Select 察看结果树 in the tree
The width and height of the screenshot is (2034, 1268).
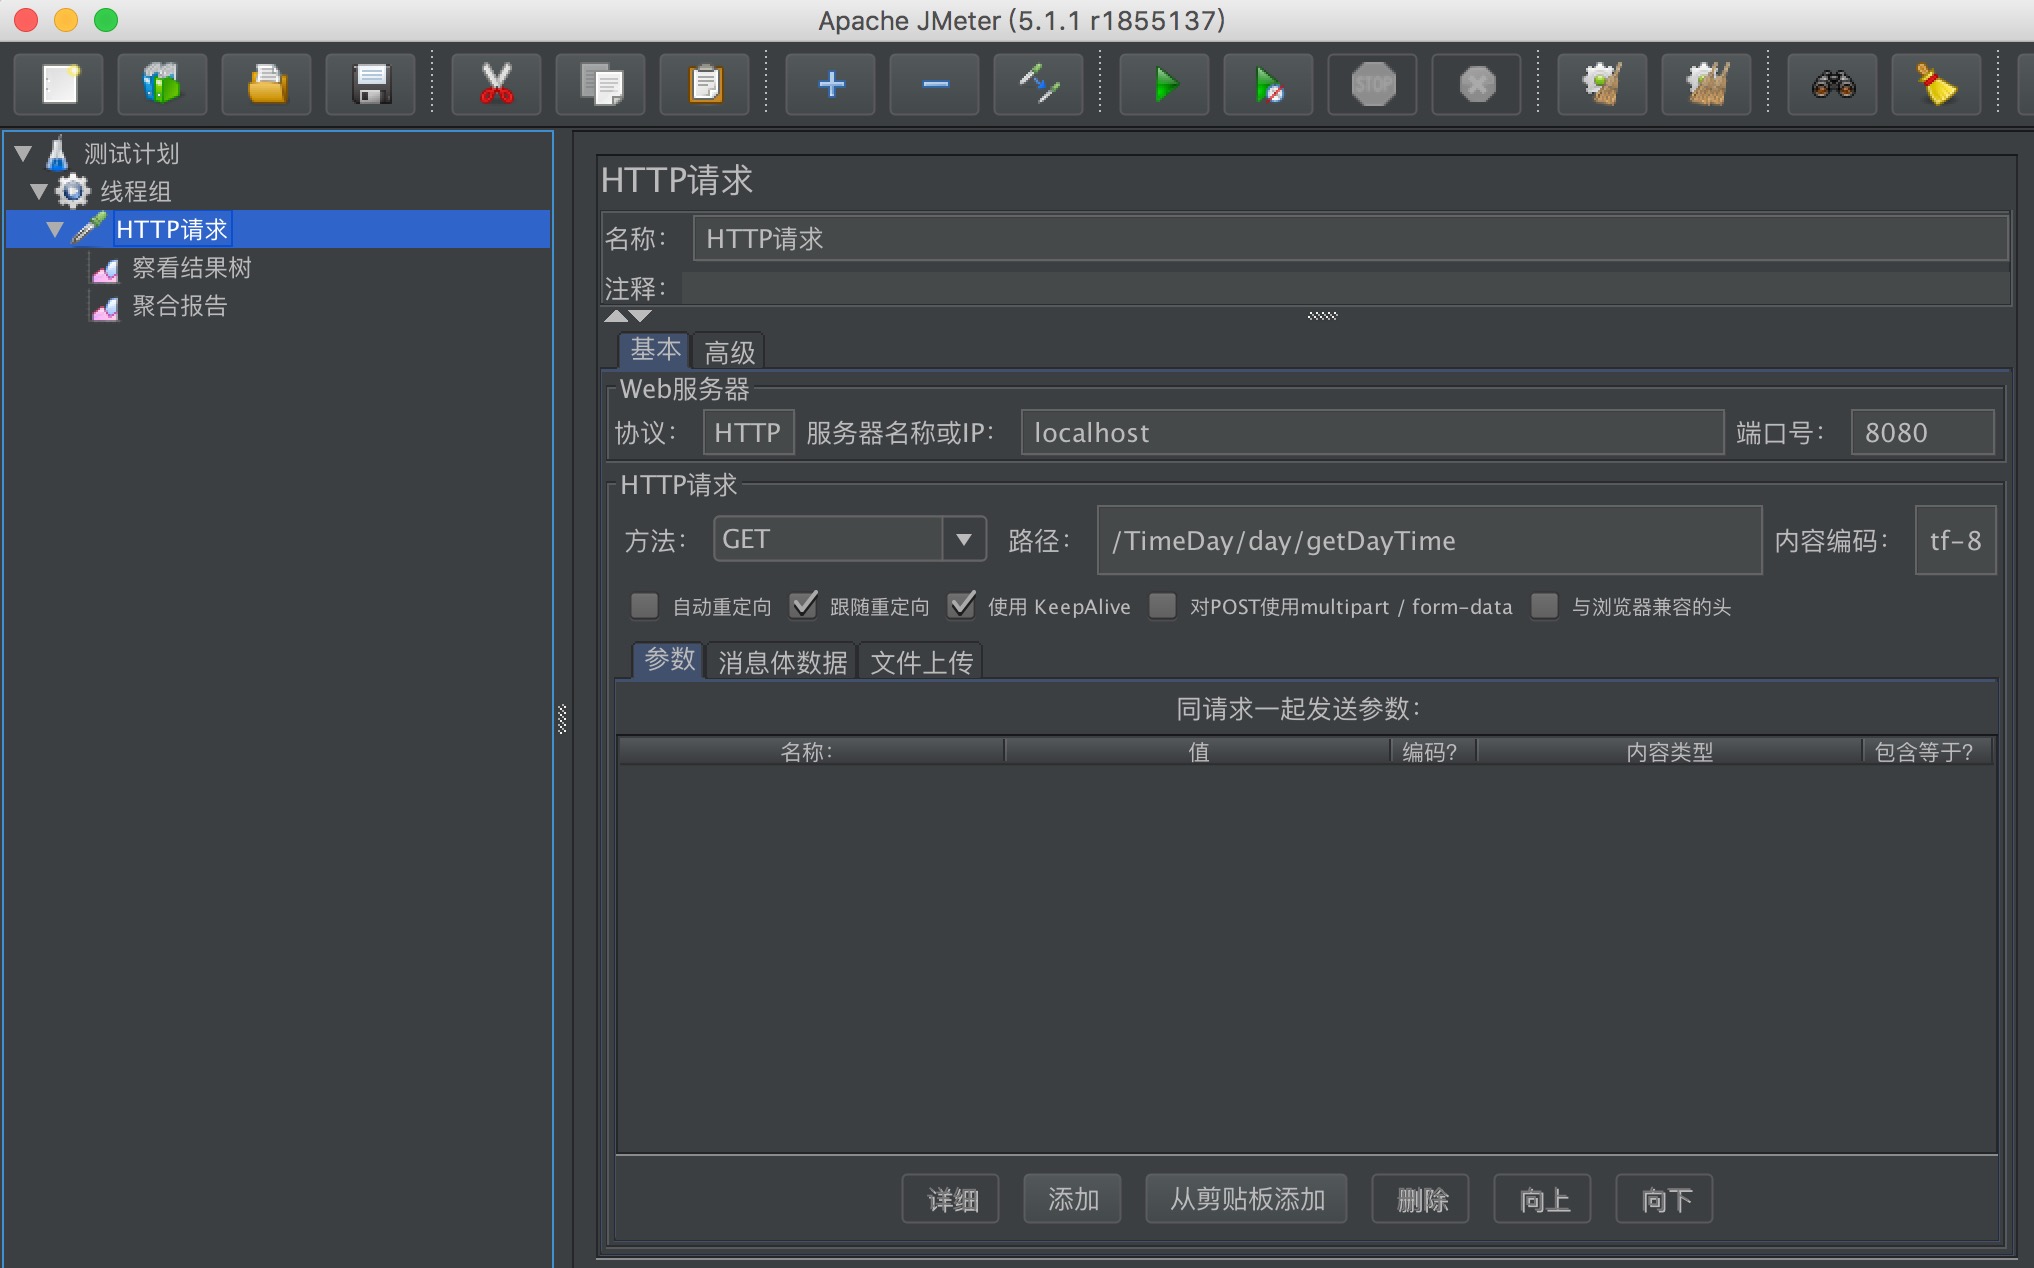(191, 268)
